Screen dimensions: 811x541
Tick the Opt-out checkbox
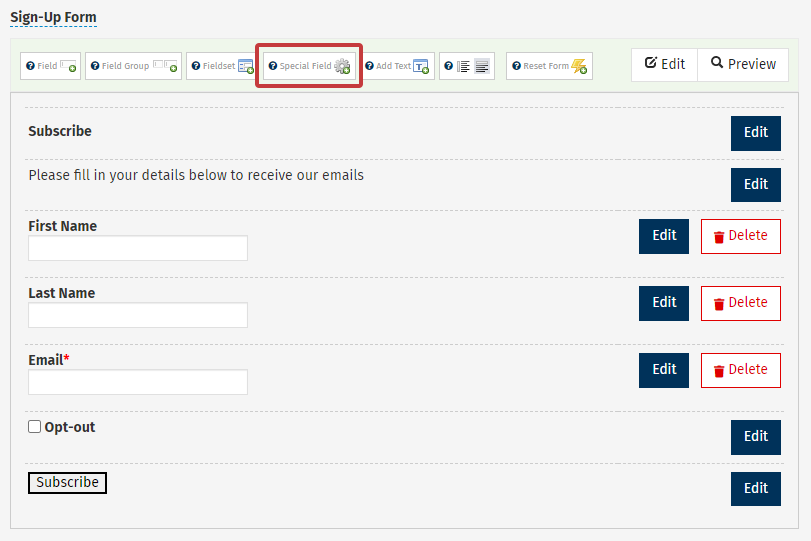pos(35,427)
